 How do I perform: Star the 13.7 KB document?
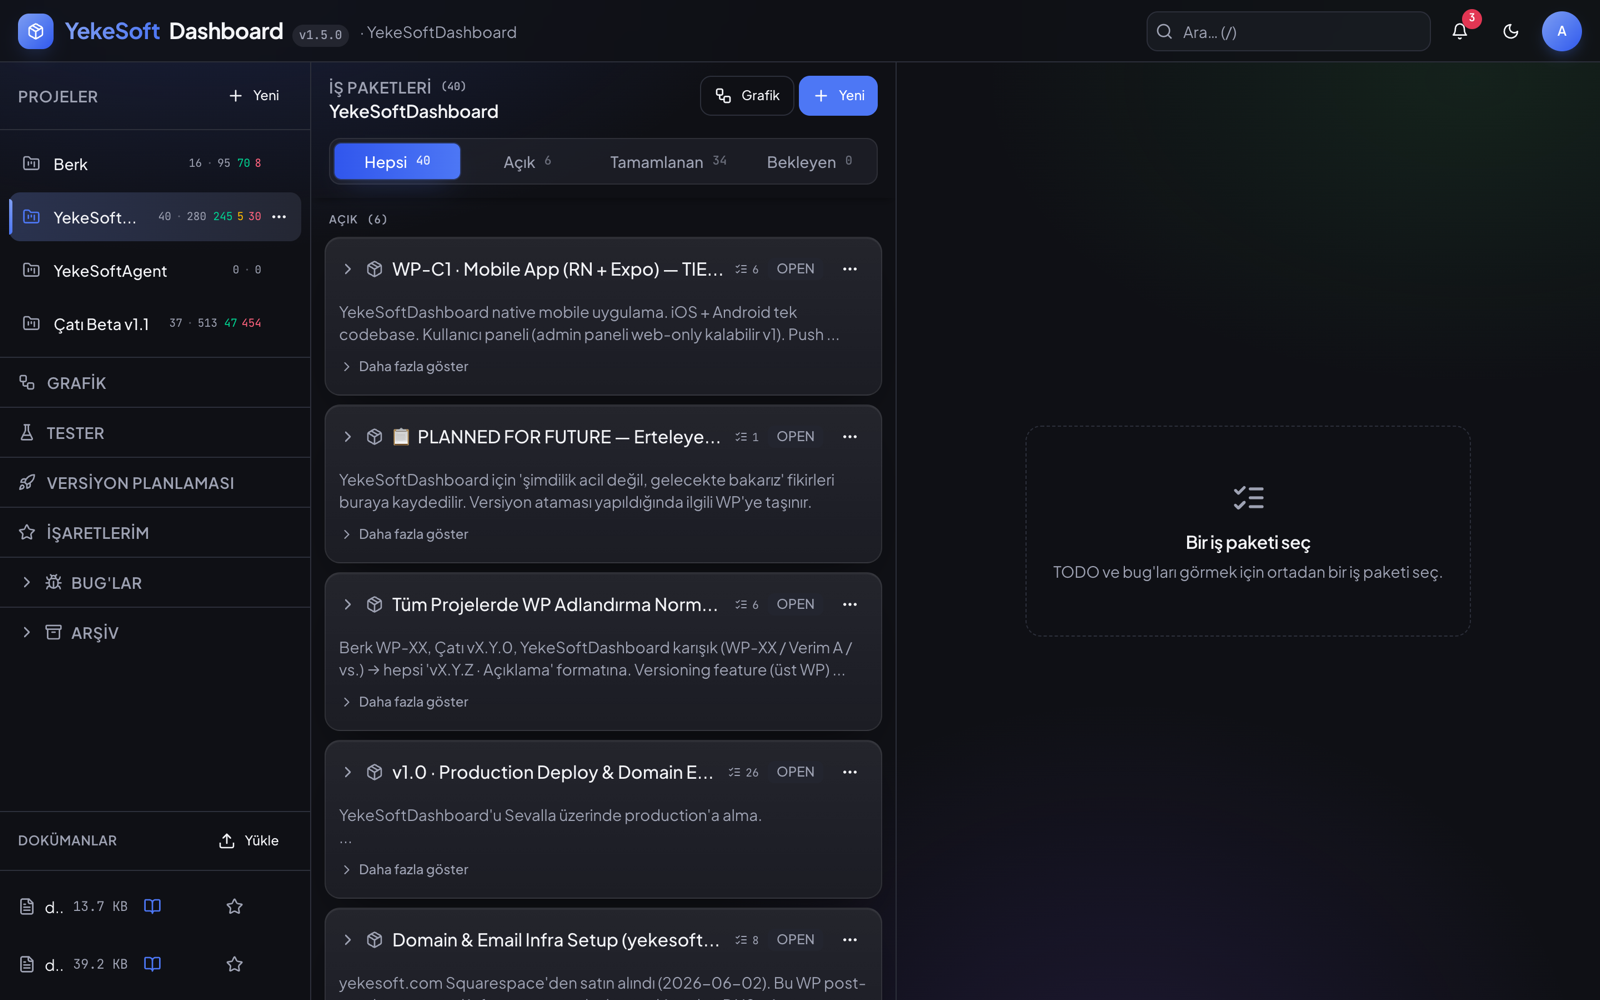click(235, 907)
